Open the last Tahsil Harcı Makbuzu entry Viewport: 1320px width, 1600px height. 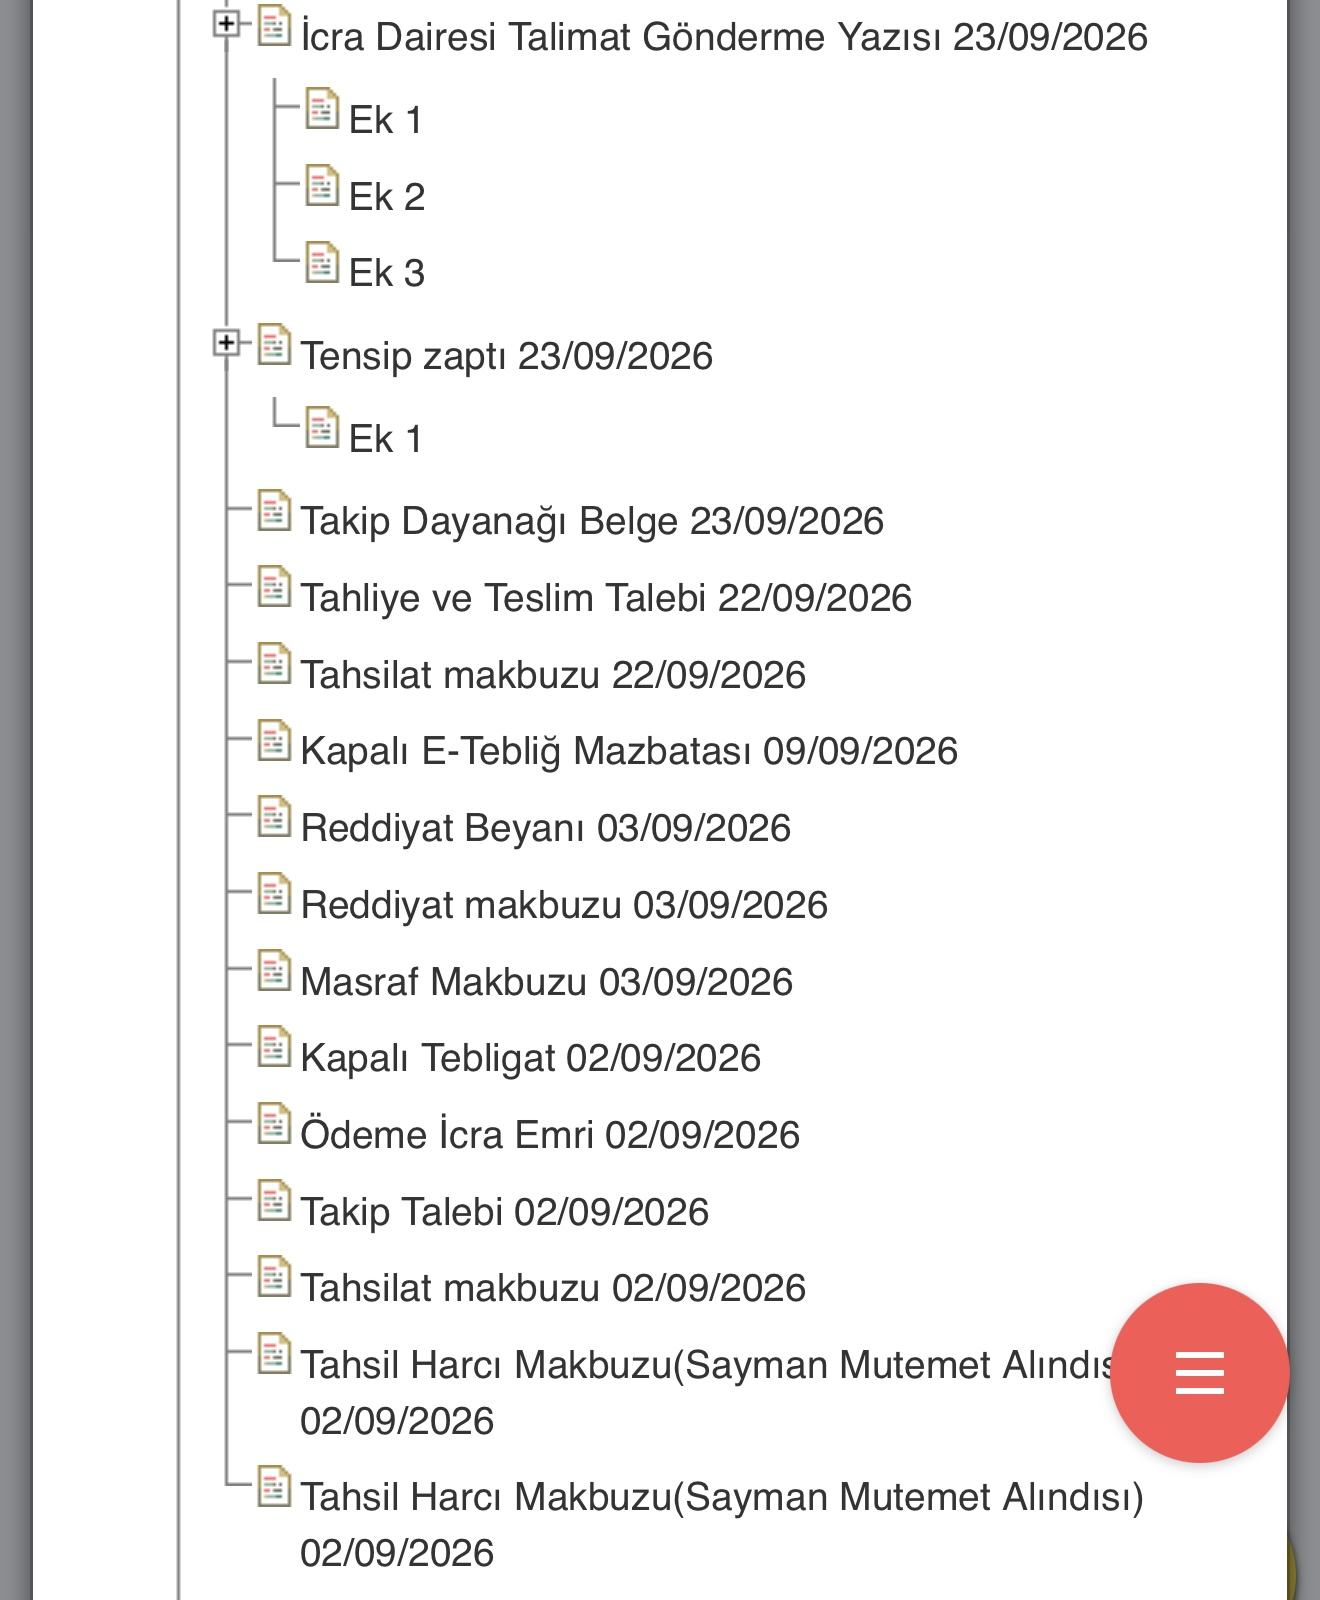point(721,1525)
